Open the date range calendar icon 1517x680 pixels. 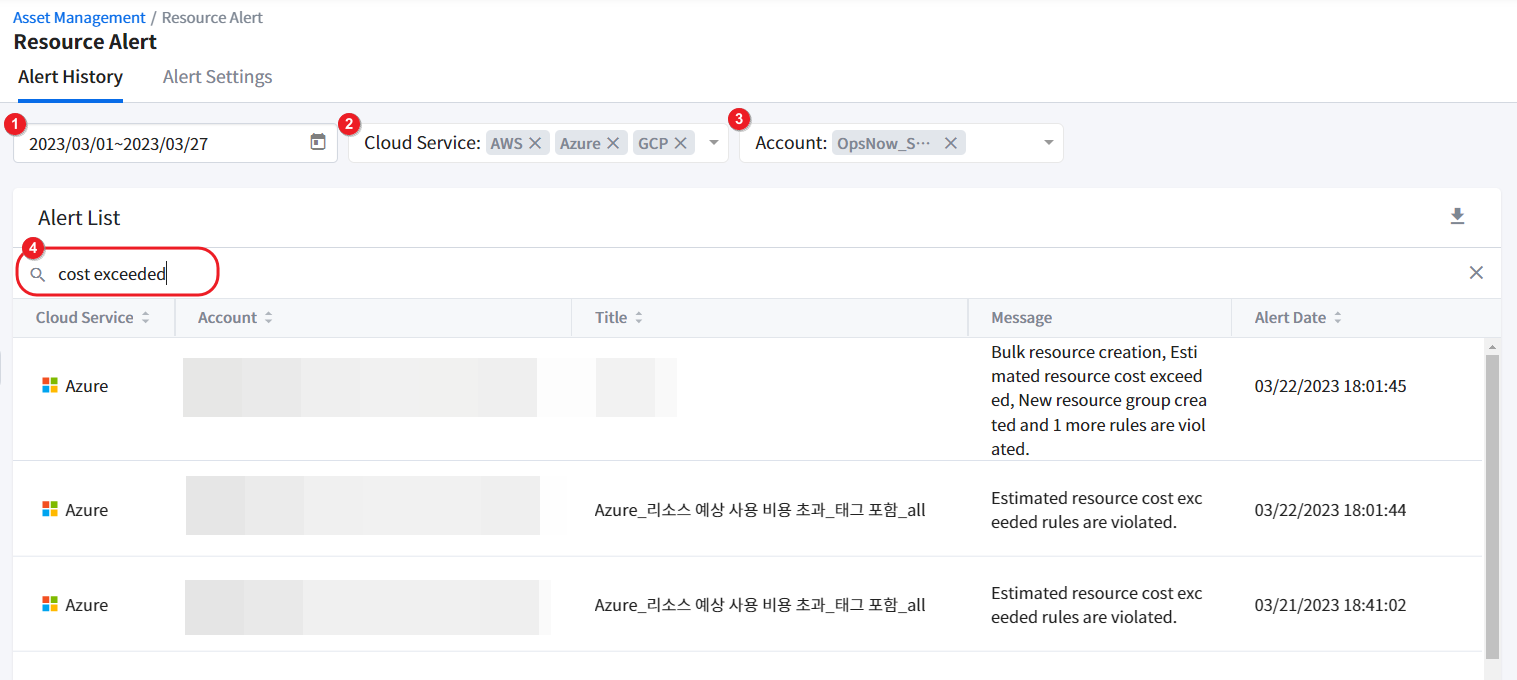318,142
